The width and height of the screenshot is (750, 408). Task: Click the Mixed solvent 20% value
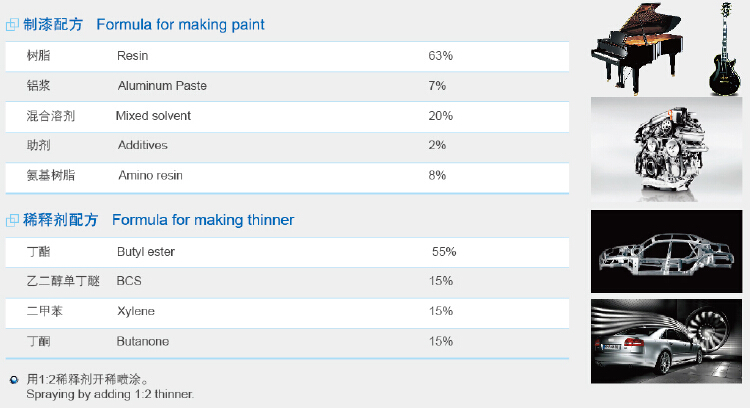click(x=440, y=116)
